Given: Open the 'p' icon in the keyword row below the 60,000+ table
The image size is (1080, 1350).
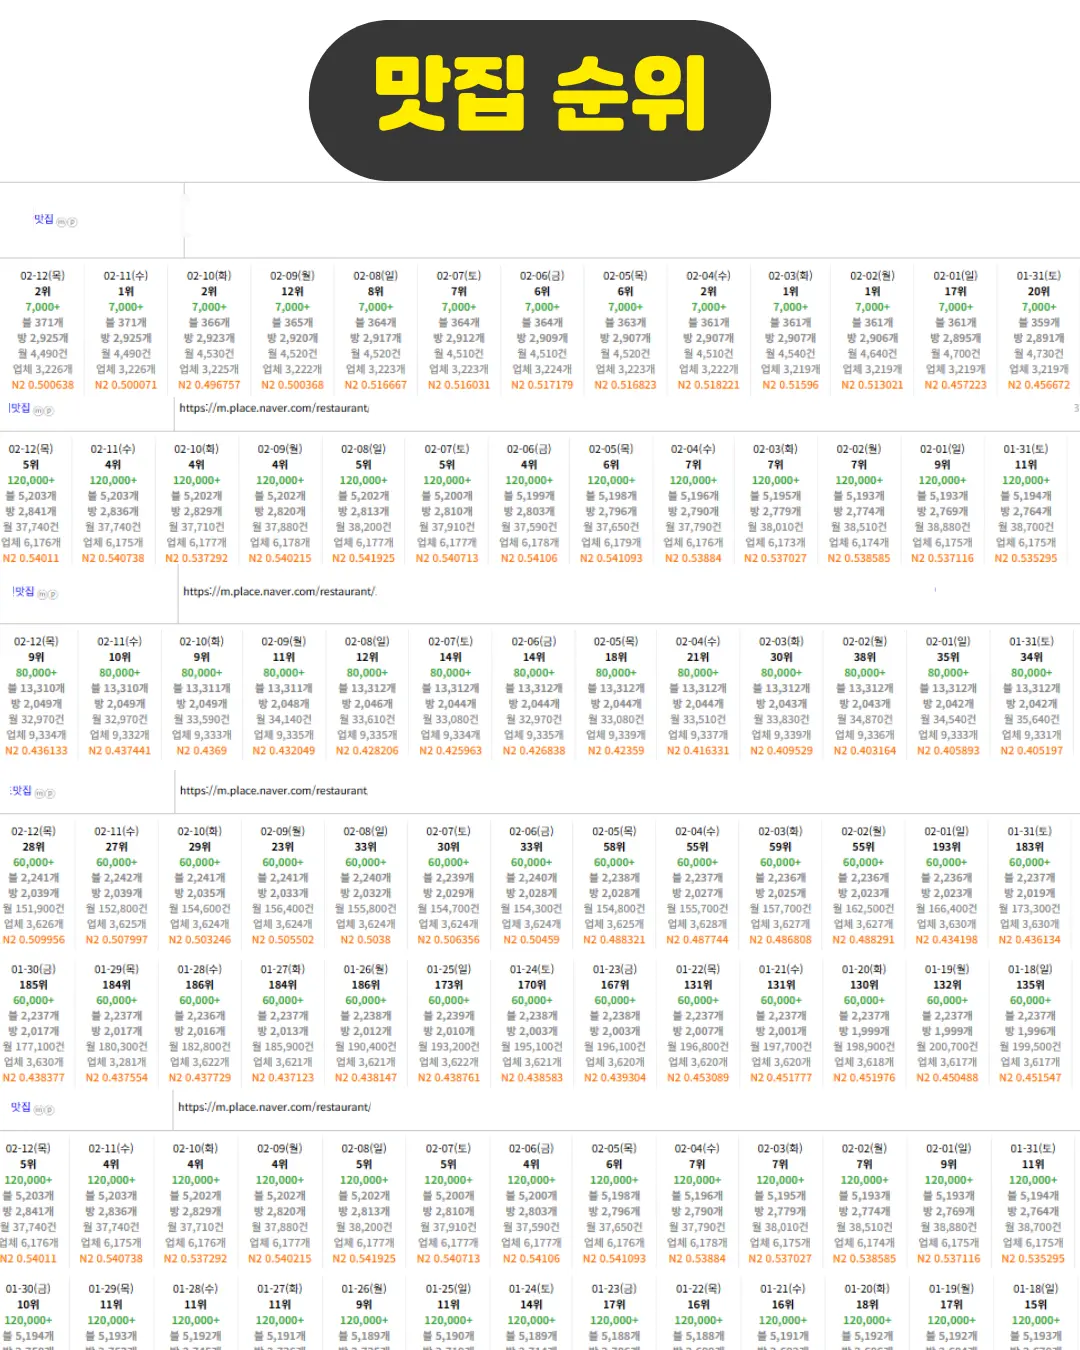Looking at the screenshot, I should pos(50,1110).
